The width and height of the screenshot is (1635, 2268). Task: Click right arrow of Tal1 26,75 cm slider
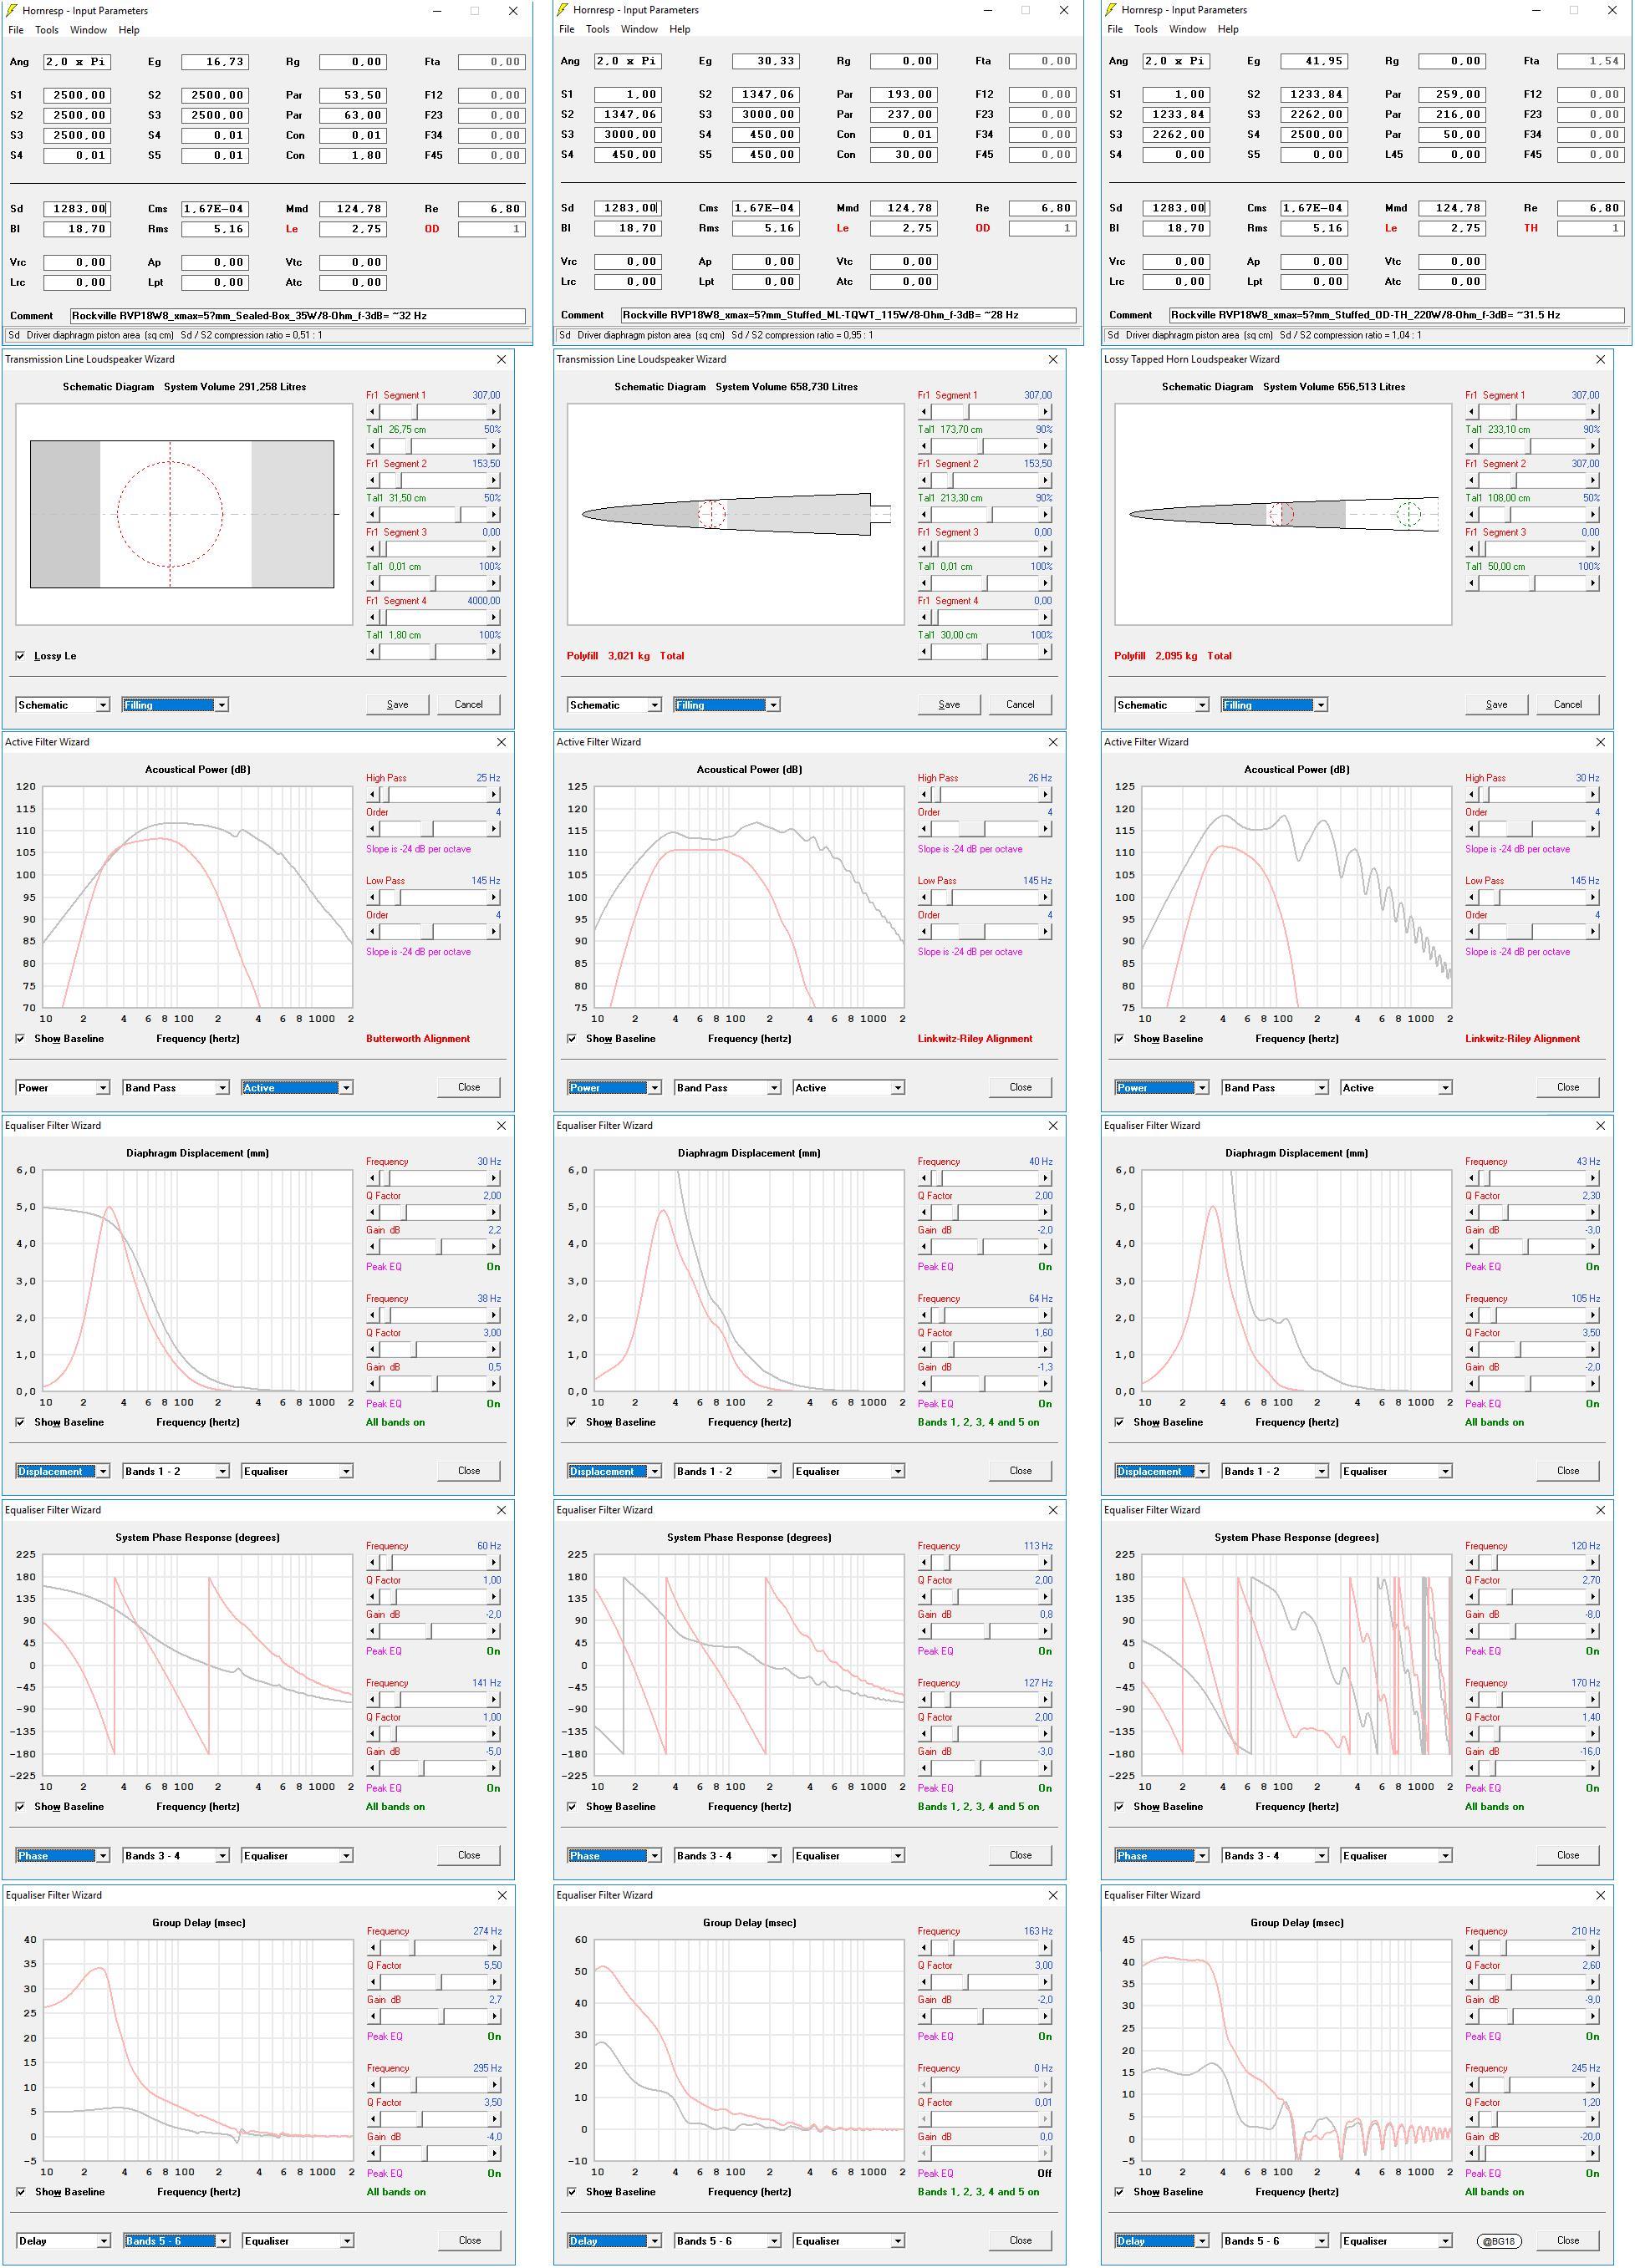point(493,446)
